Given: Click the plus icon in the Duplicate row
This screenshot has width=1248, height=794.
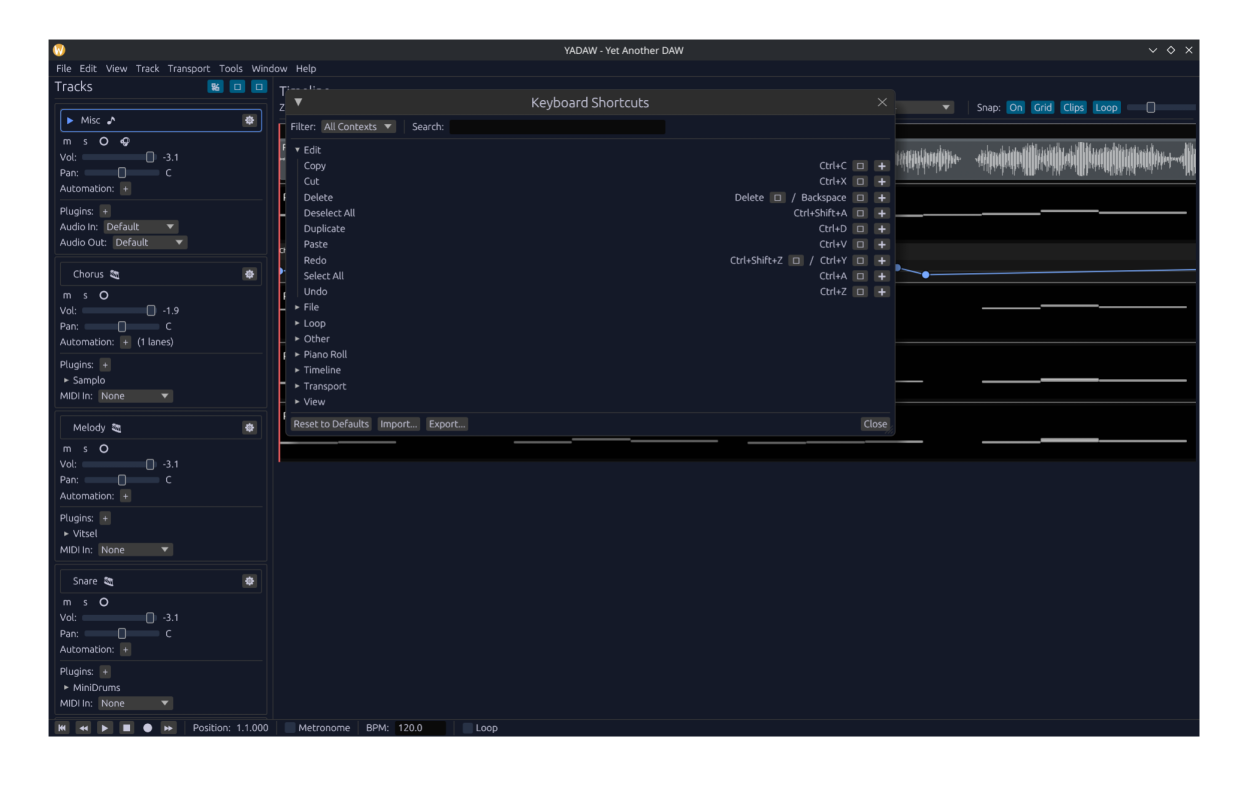Looking at the screenshot, I should [x=881, y=229].
